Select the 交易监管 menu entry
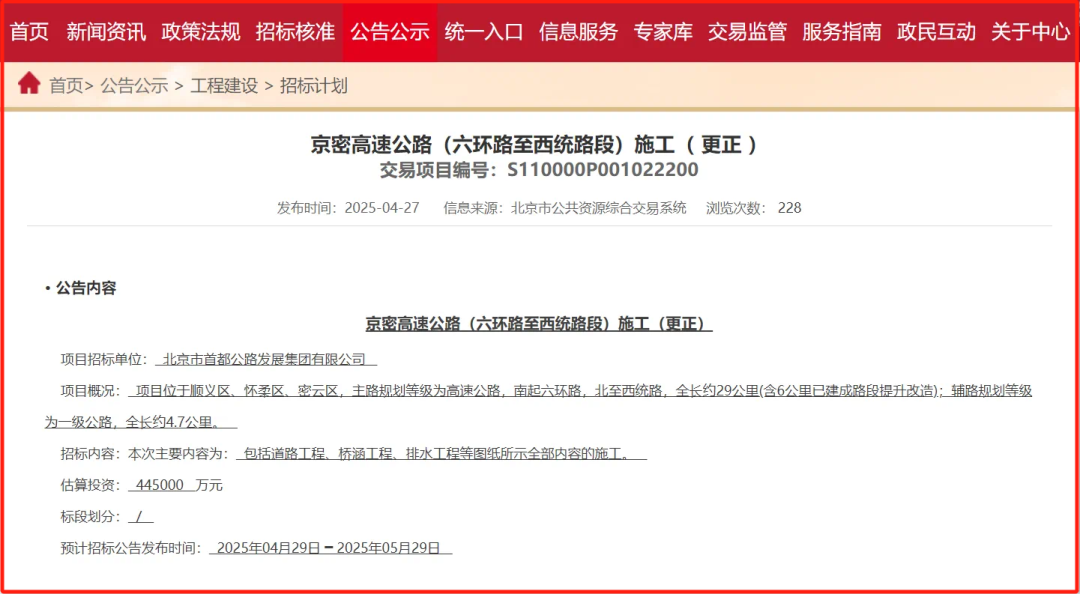This screenshot has width=1080, height=594. pos(745,31)
